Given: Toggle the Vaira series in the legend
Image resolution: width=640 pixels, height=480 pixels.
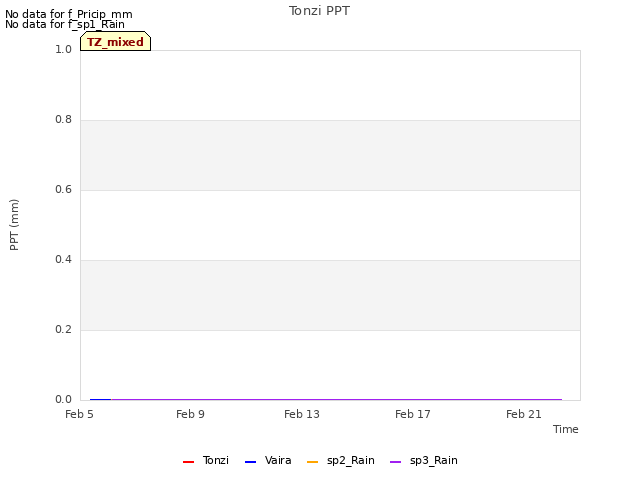Looking at the screenshot, I should click(268, 460).
